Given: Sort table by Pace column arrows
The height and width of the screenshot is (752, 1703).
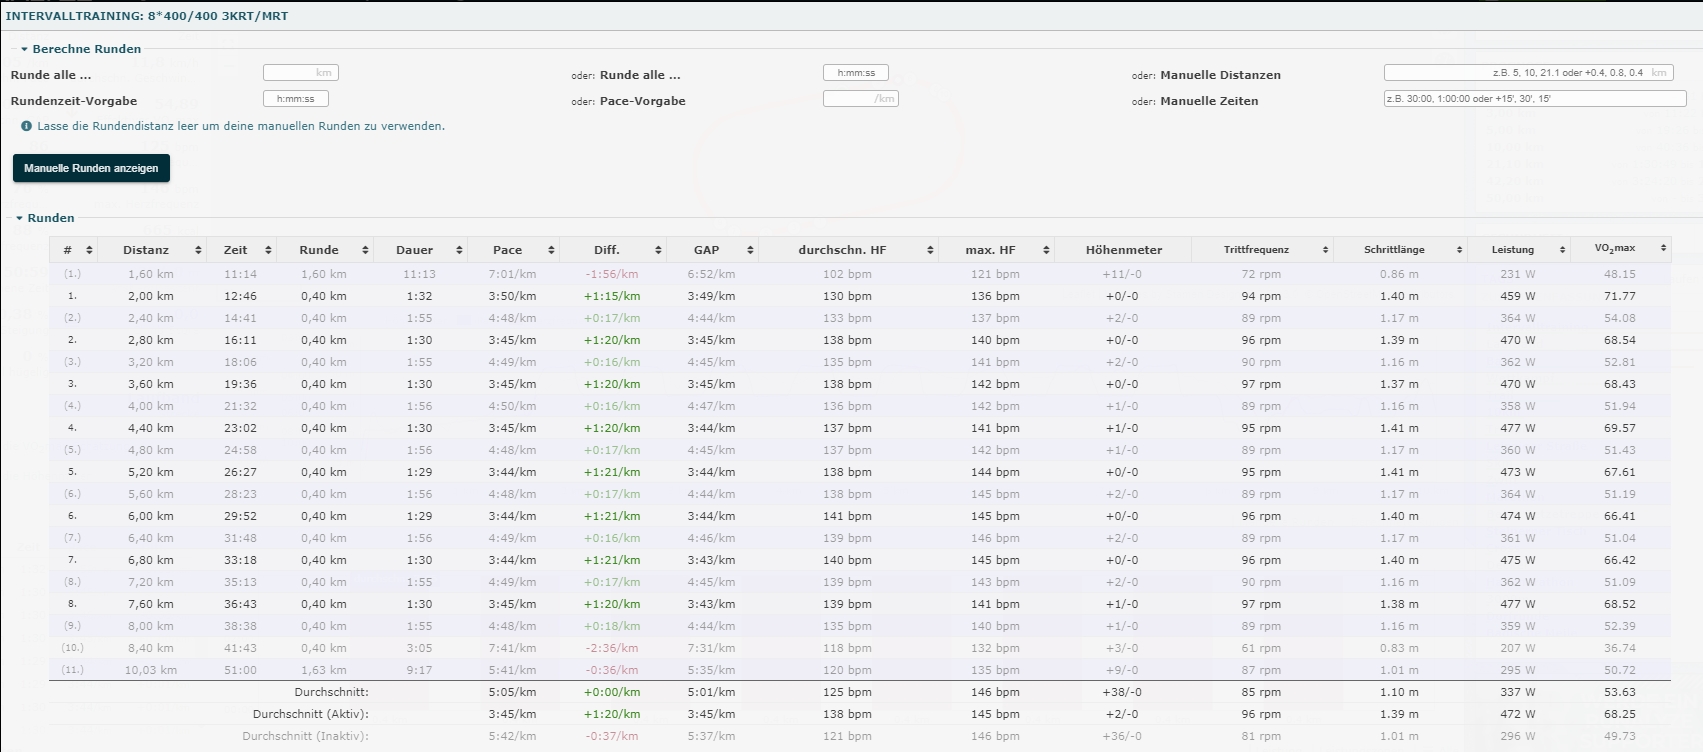Looking at the screenshot, I should click(x=550, y=250).
